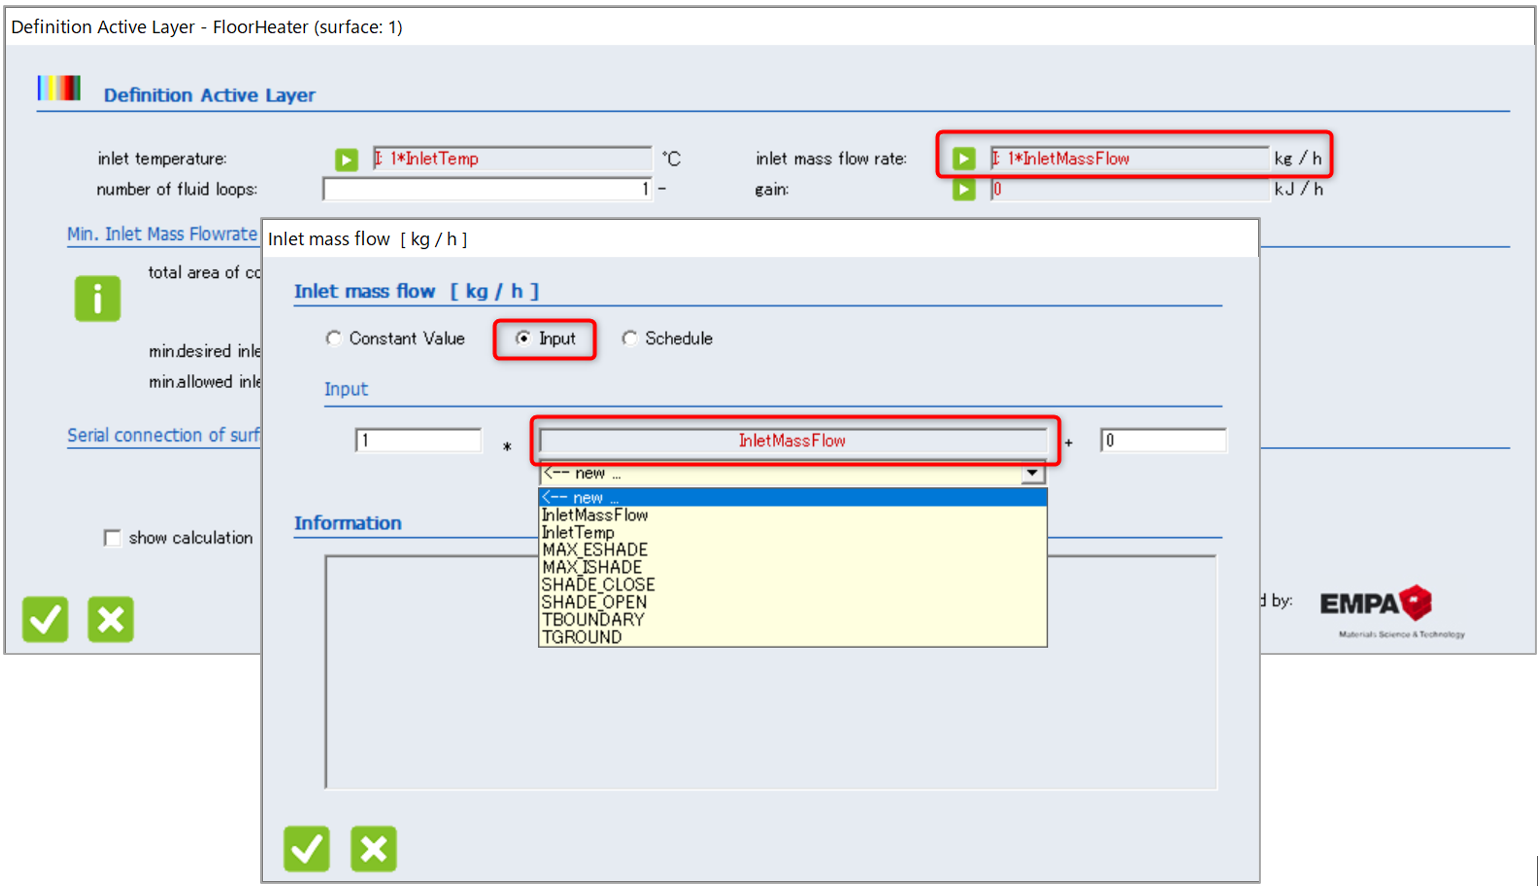Choose TGROUND from dropdown list
Screen dimensions: 1539x886
[792, 637]
